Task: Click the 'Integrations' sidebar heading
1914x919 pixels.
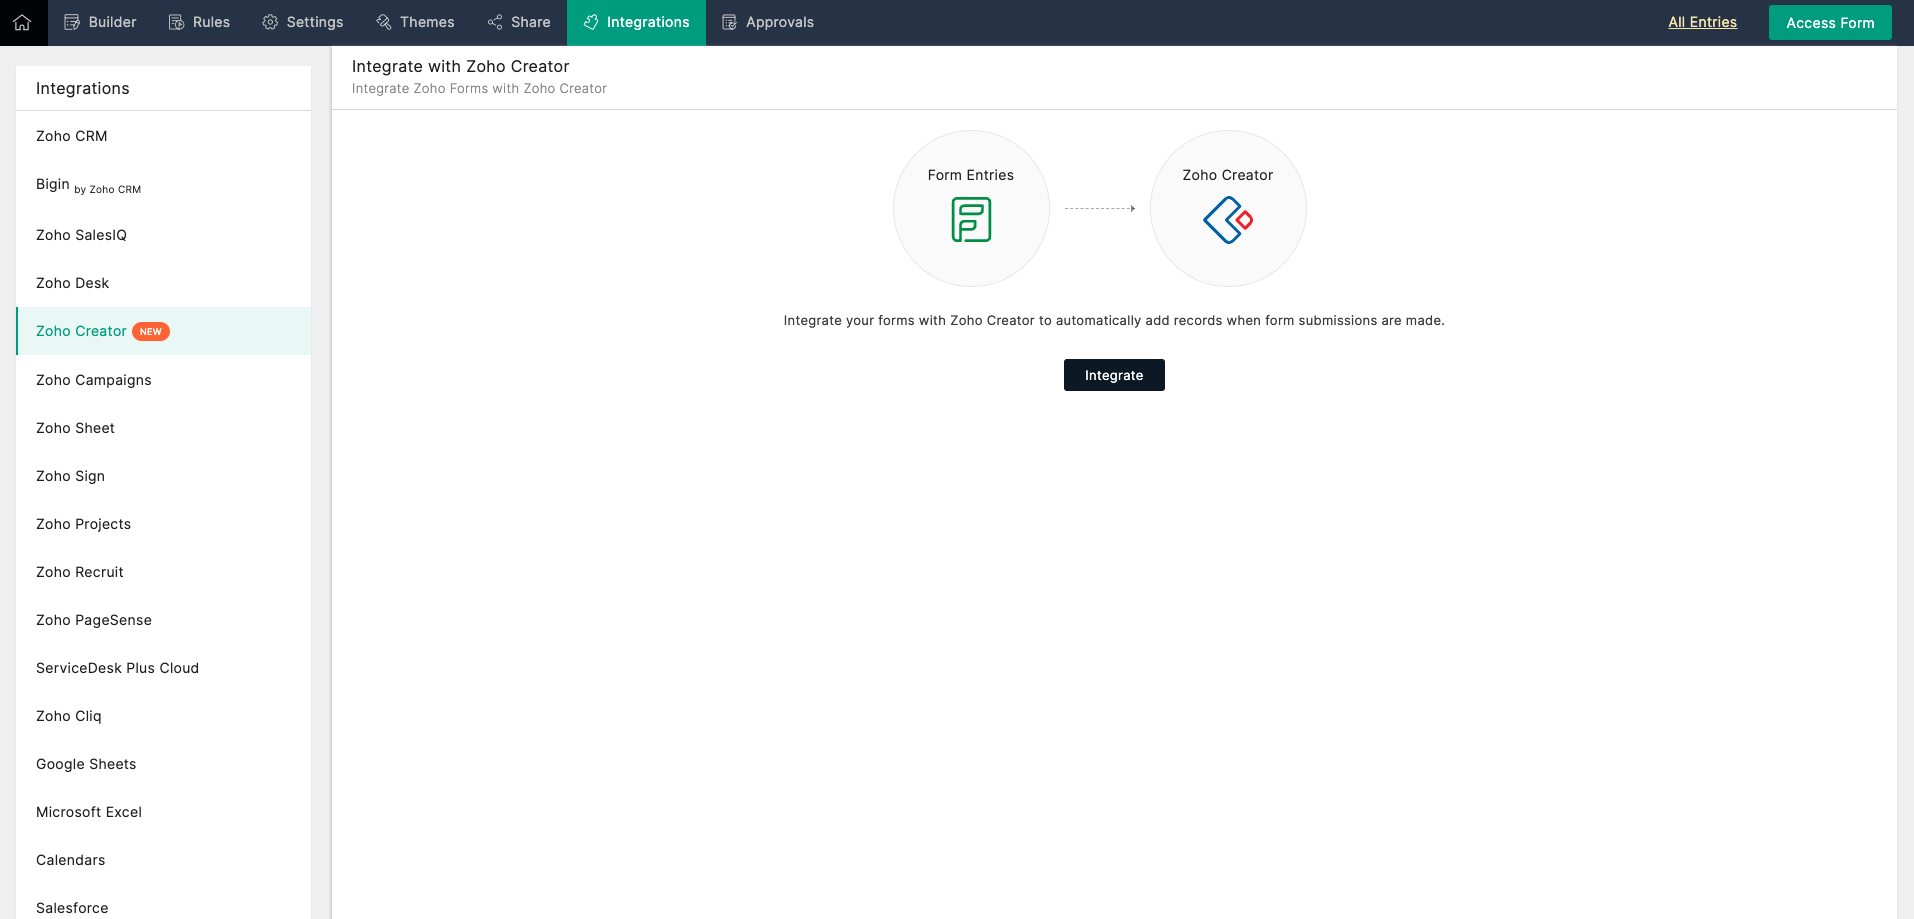Action: (83, 88)
